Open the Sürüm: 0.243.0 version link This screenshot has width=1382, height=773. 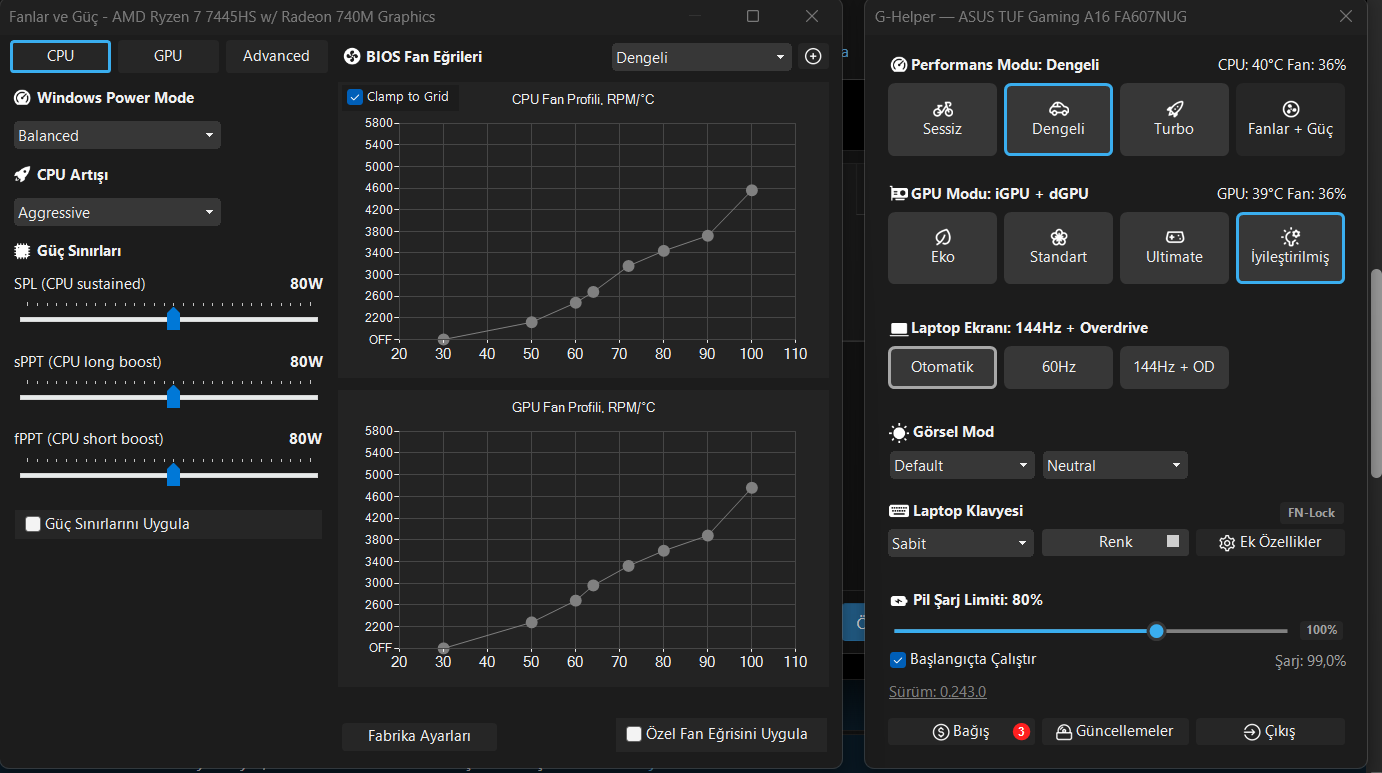937,692
